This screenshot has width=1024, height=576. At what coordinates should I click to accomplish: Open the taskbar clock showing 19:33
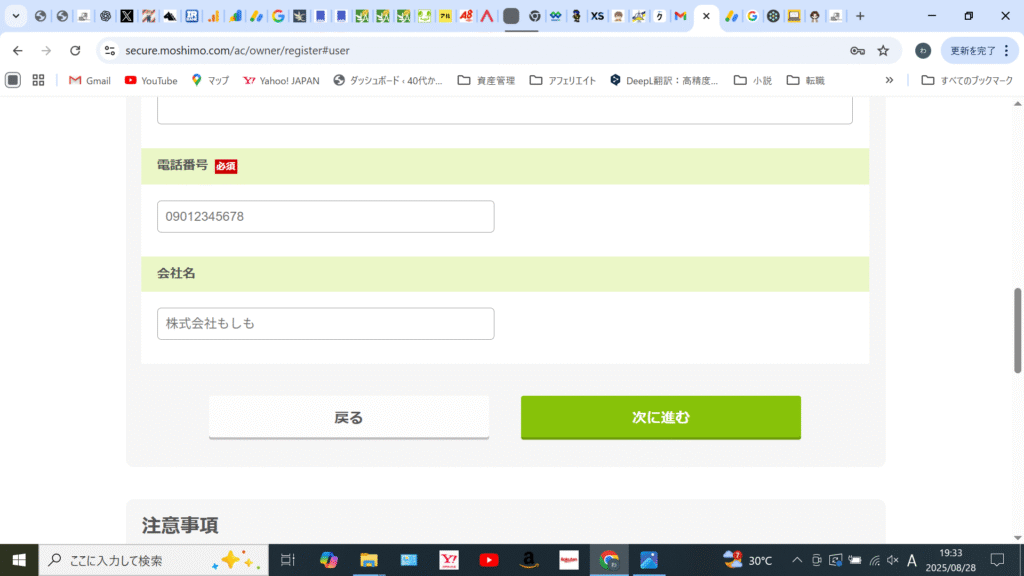coord(950,560)
